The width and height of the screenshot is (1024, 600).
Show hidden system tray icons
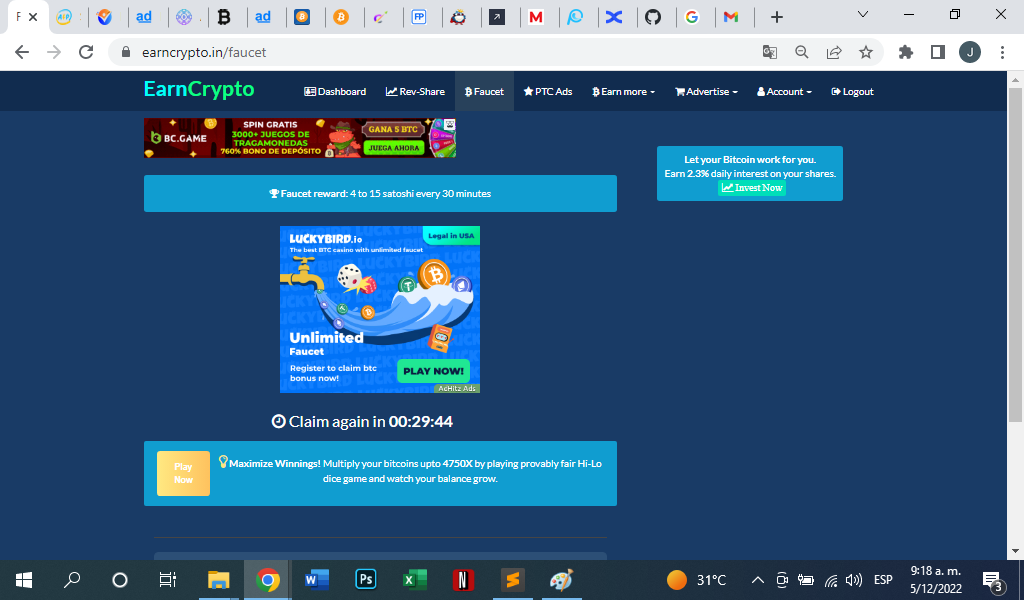(x=758, y=580)
